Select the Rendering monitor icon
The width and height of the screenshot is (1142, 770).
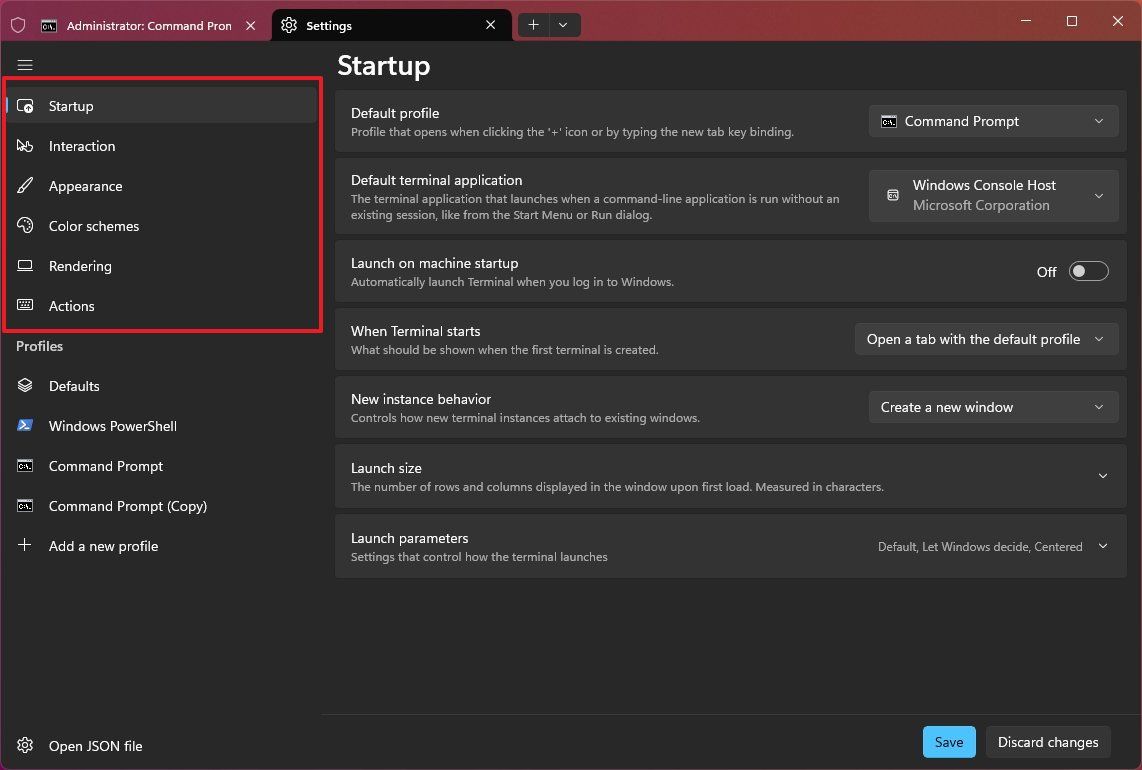coord(26,265)
